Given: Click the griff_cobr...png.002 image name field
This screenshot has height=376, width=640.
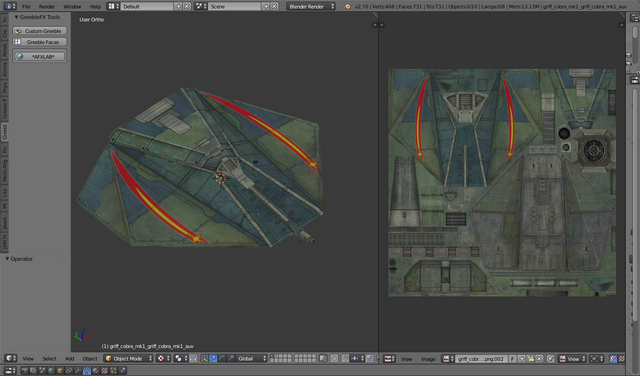Looking at the screenshot, I should tap(481, 359).
